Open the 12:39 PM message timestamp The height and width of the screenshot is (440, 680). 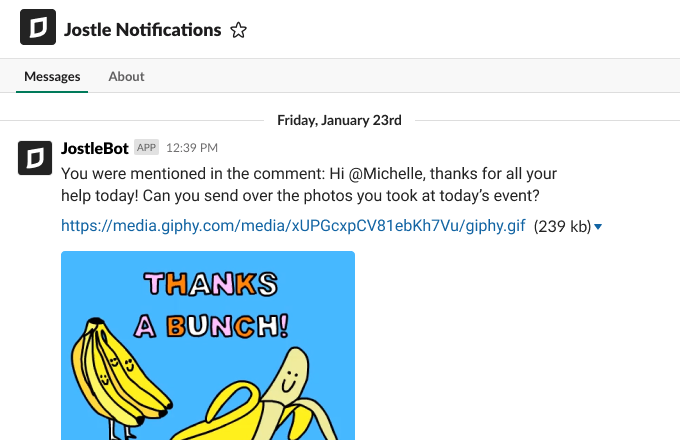point(192,148)
